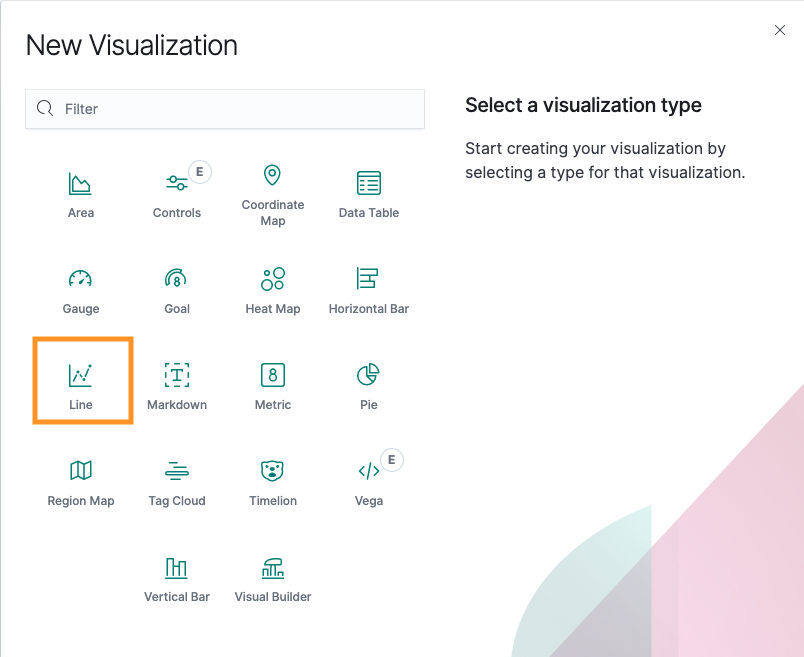Choose the Markdown visualization type

point(177,387)
